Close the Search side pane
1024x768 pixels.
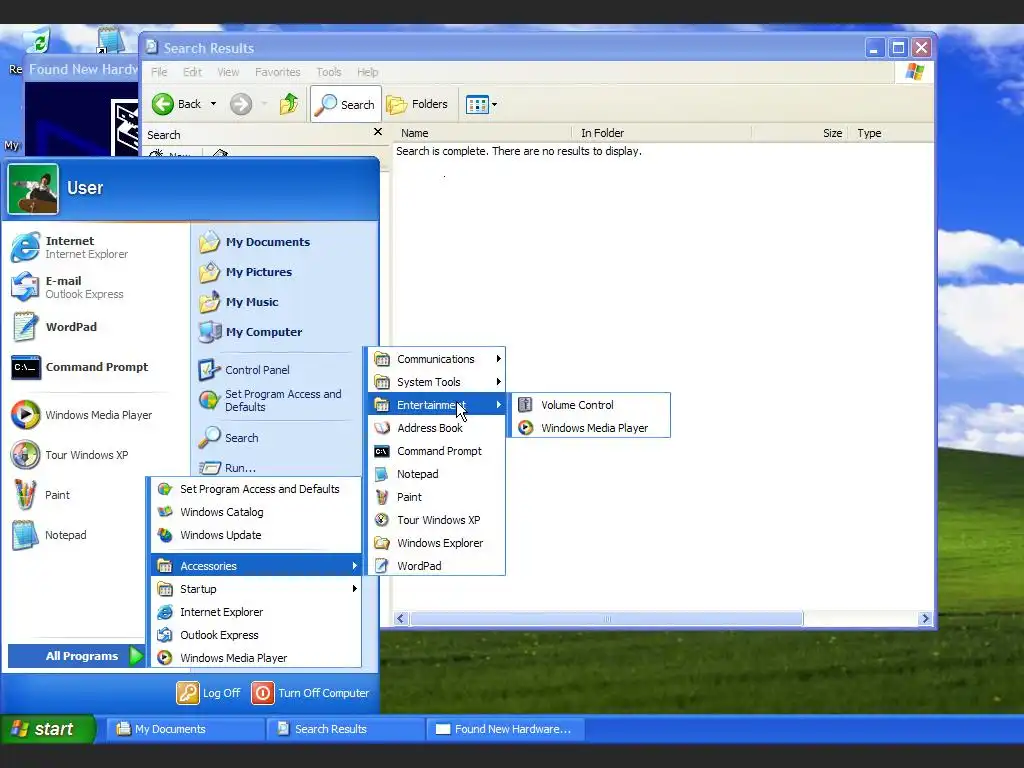click(377, 132)
